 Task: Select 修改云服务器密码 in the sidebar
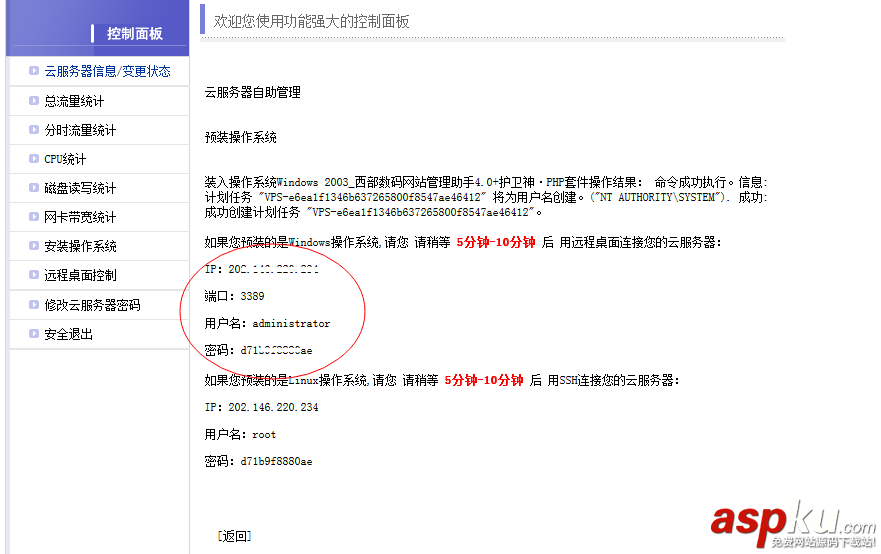[x=92, y=305]
